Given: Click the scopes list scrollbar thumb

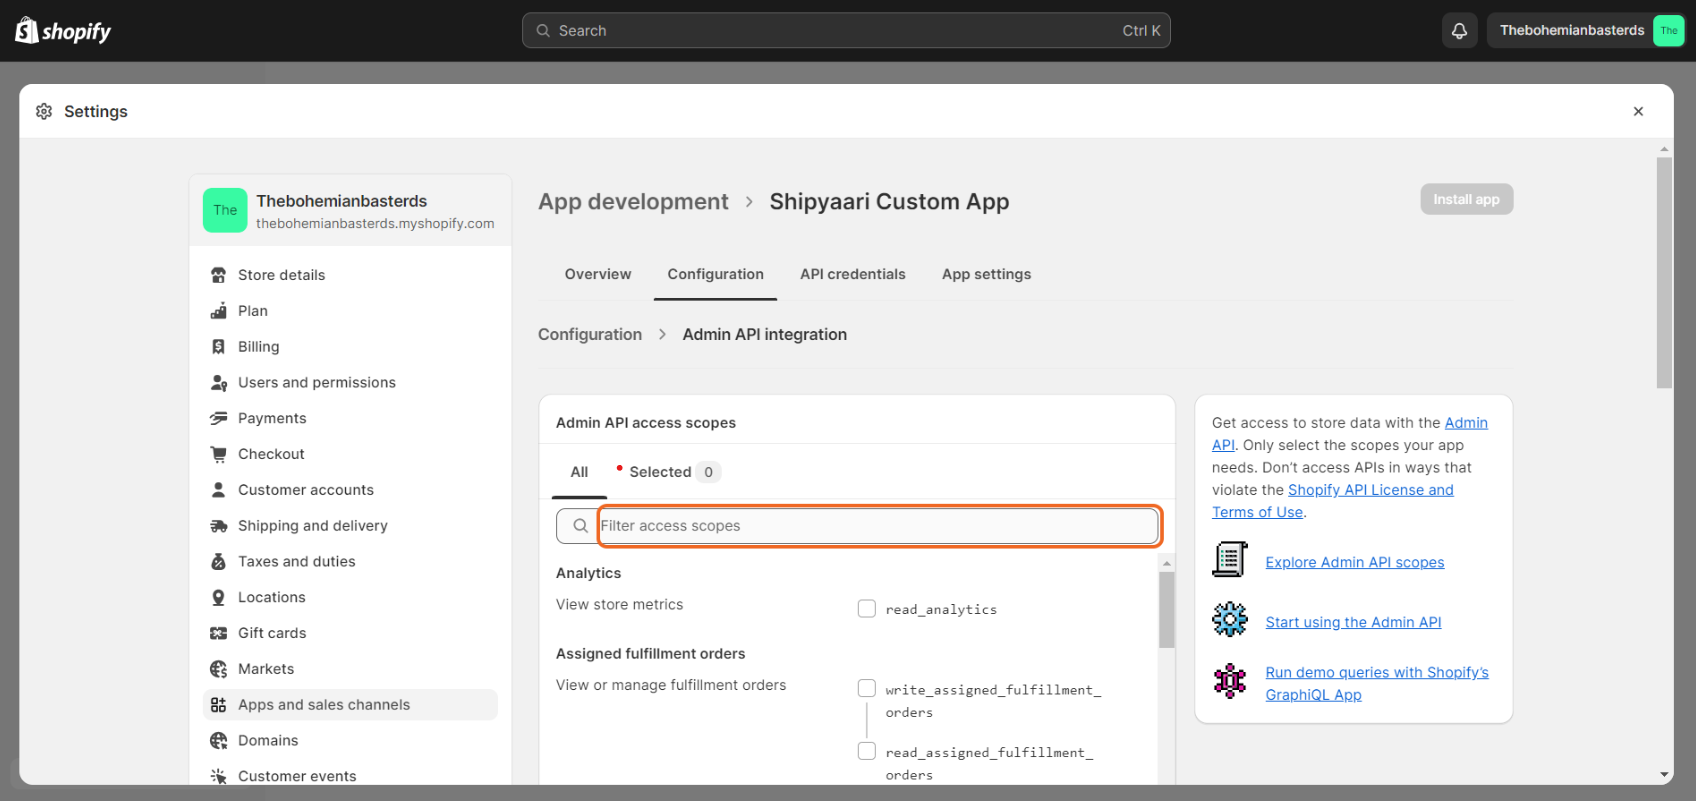Looking at the screenshot, I should pyautogui.click(x=1166, y=611).
